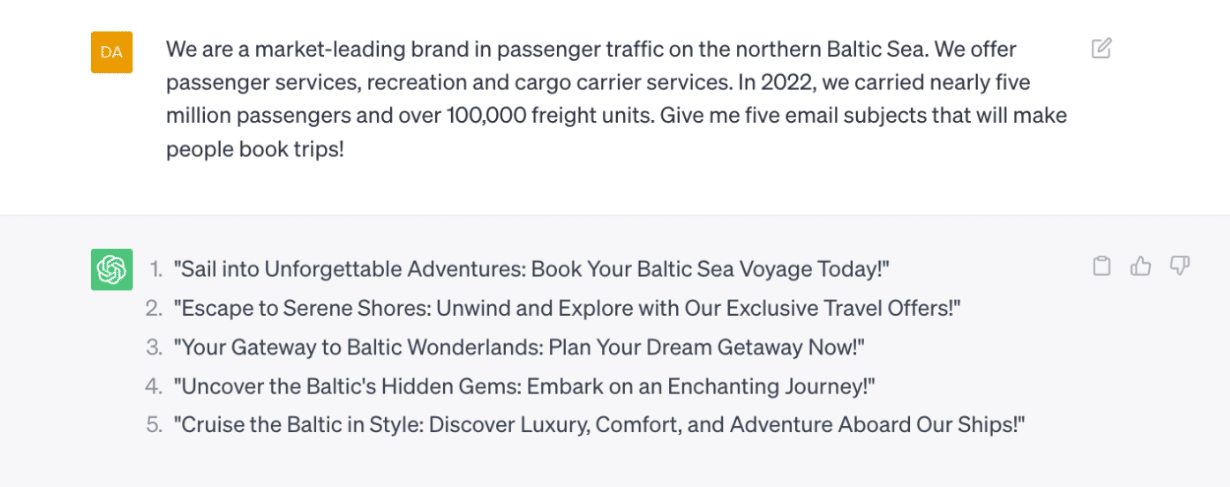Click list number 1 marker
This screenshot has width=1230, height=487.
click(x=155, y=269)
